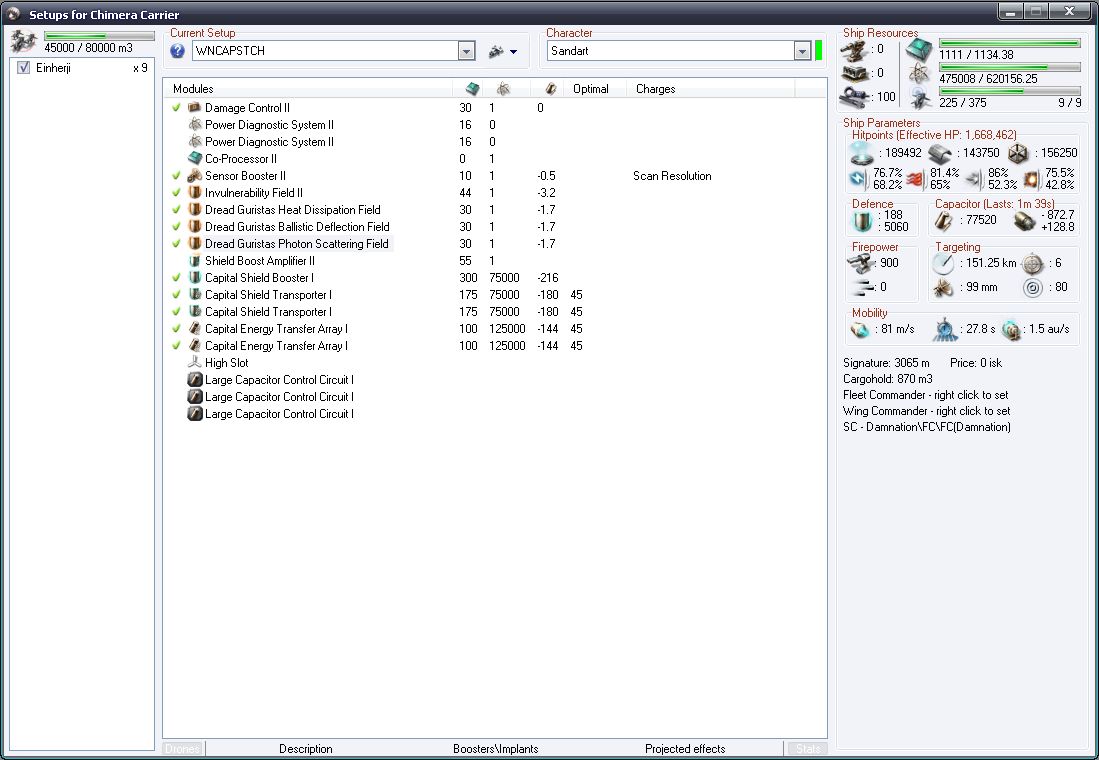Click the drone bay capacity progress bar
The height and width of the screenshot is (760, 1099).
(x=99, y=35)
